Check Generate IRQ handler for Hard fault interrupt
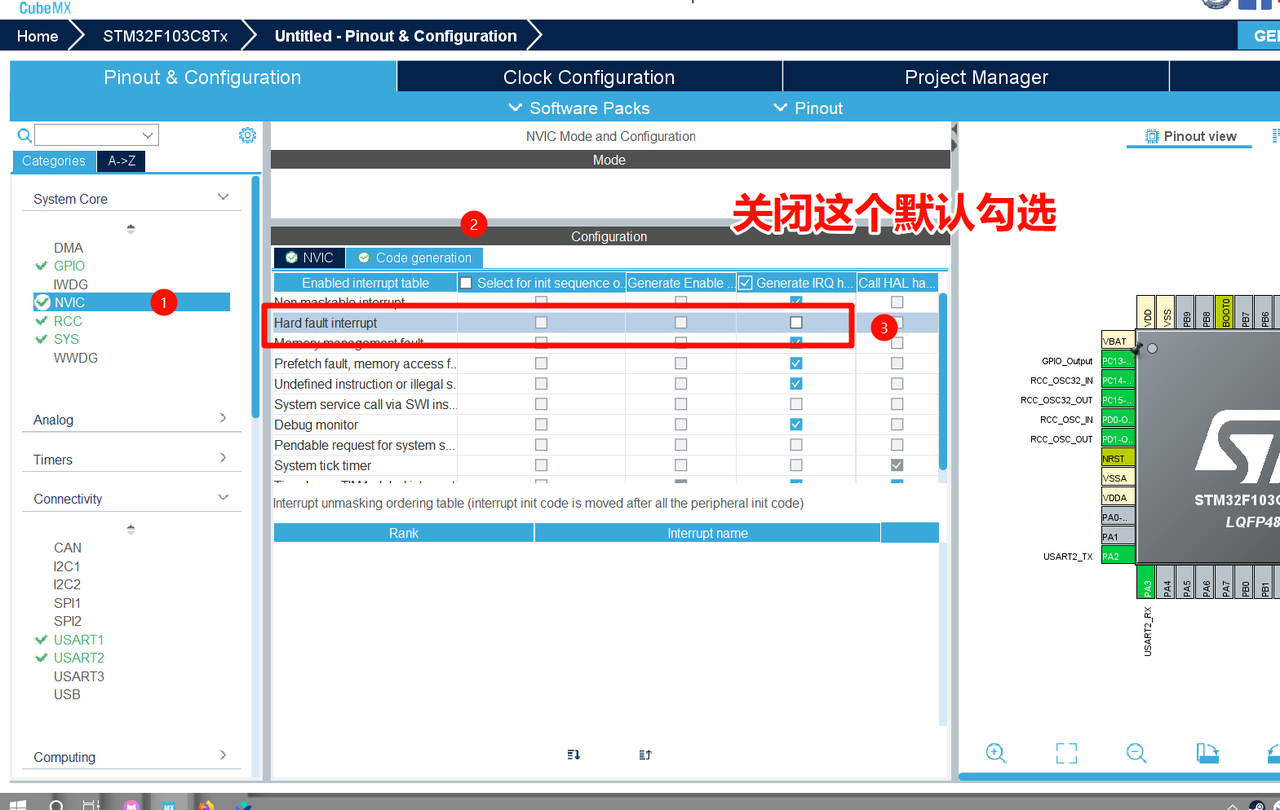 point(796,322)
